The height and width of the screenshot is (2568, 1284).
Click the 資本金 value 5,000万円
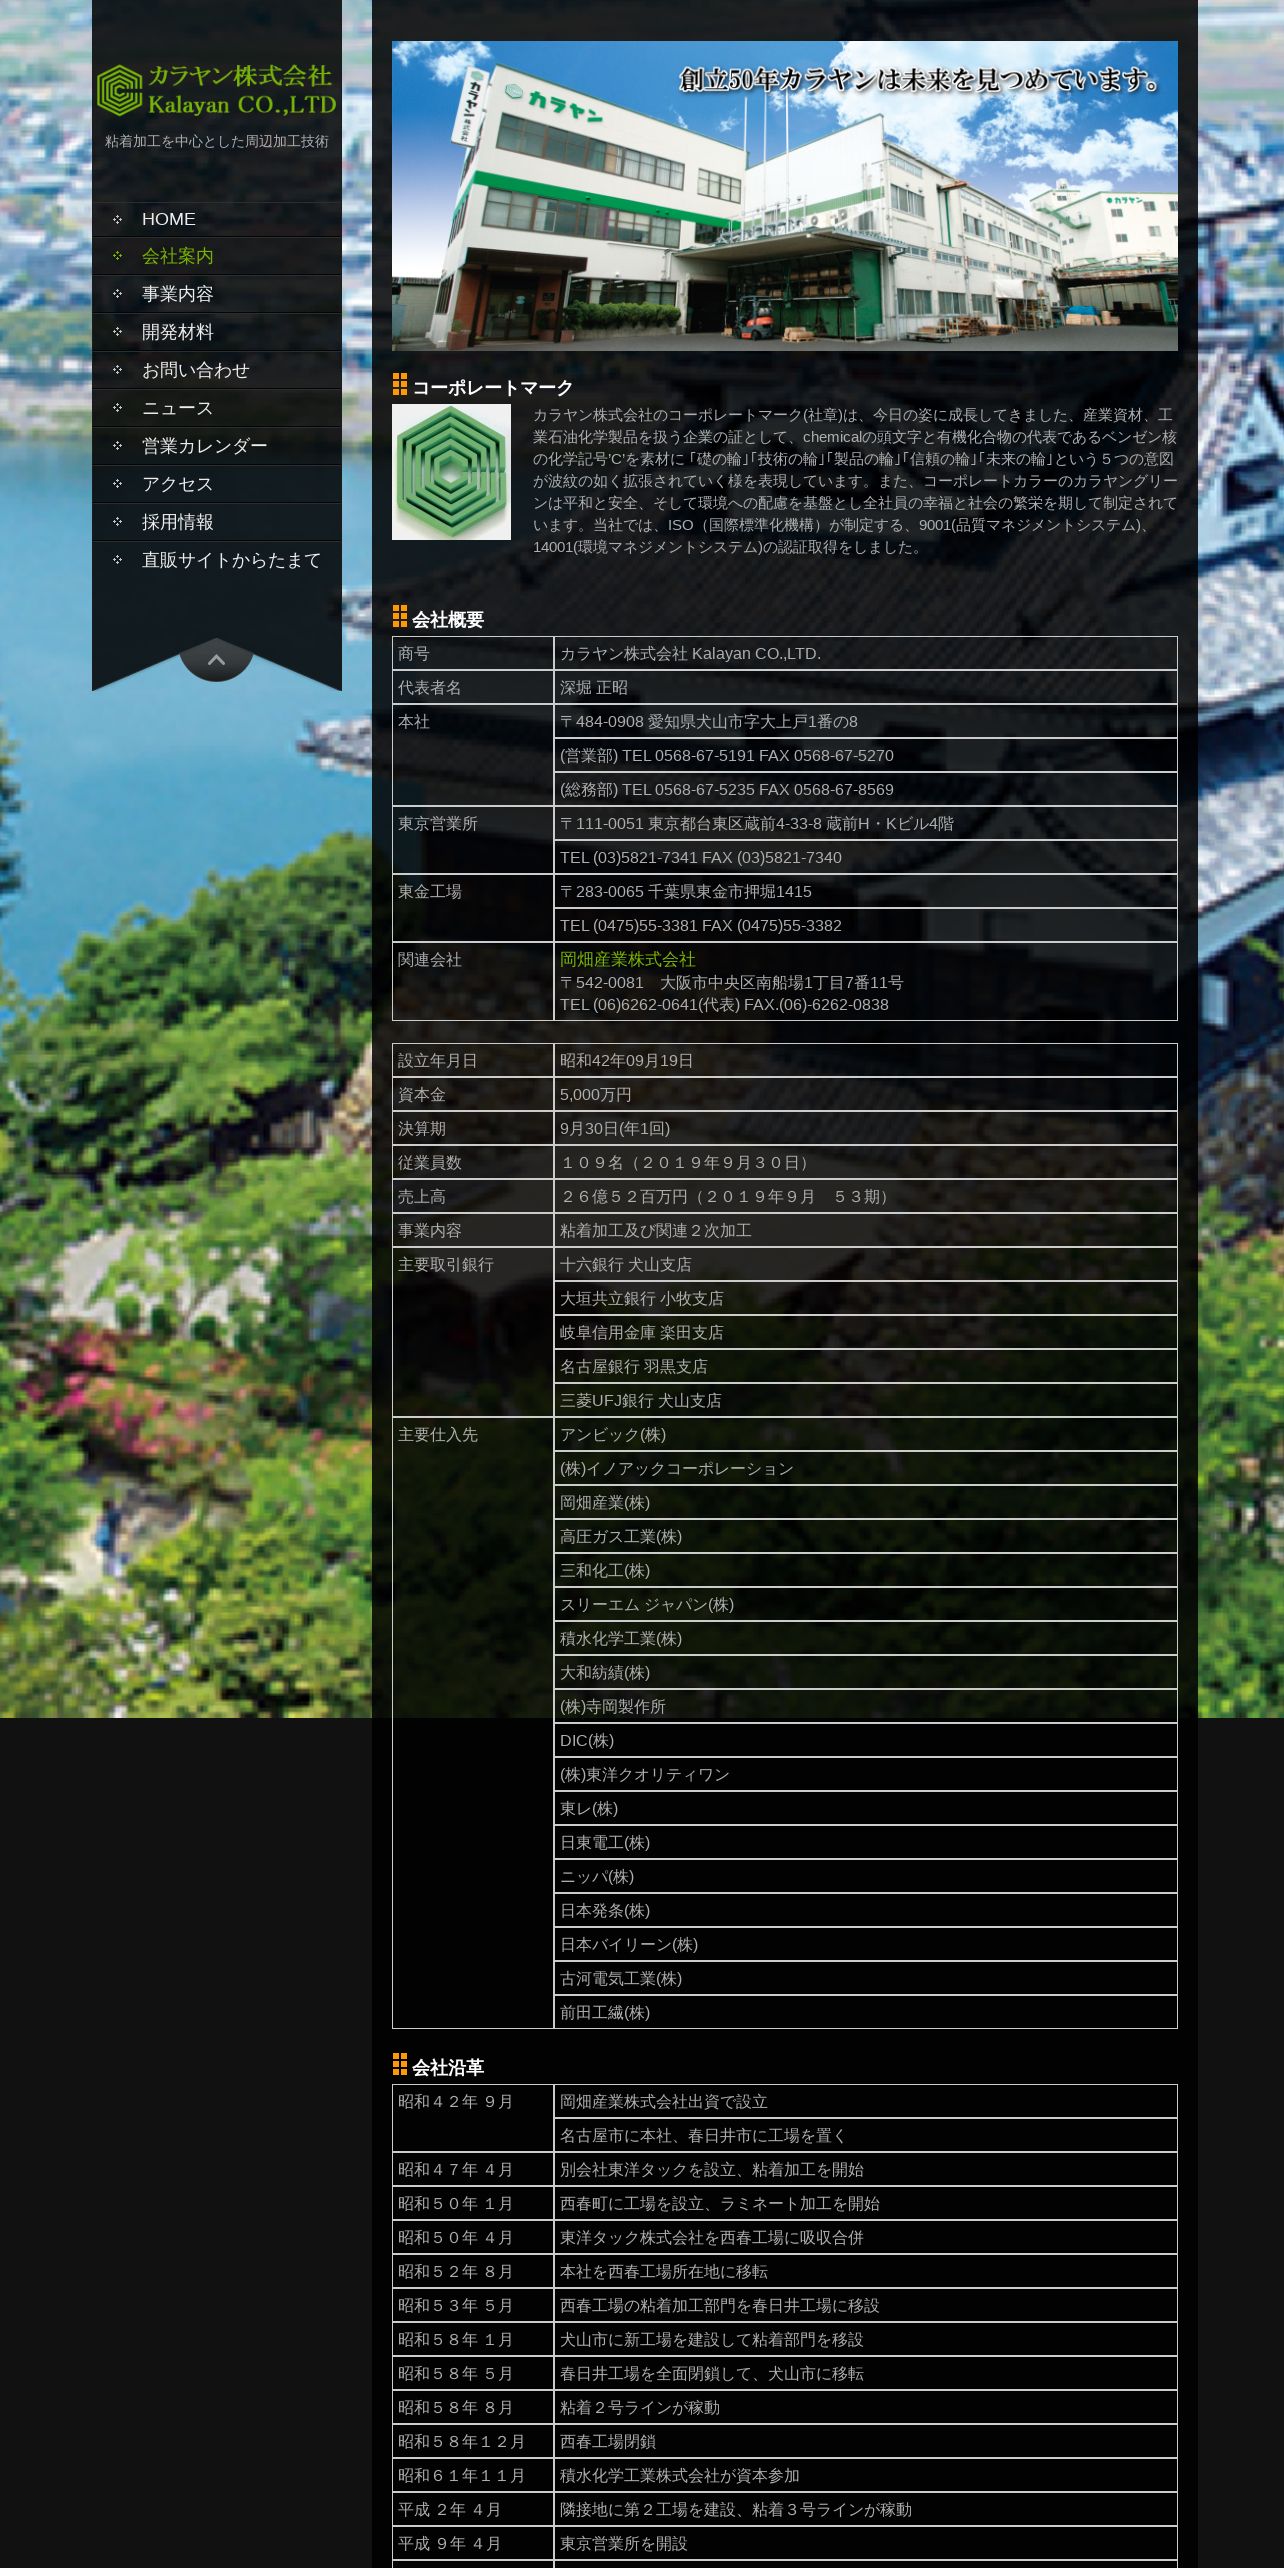(x=865, y=1095)
